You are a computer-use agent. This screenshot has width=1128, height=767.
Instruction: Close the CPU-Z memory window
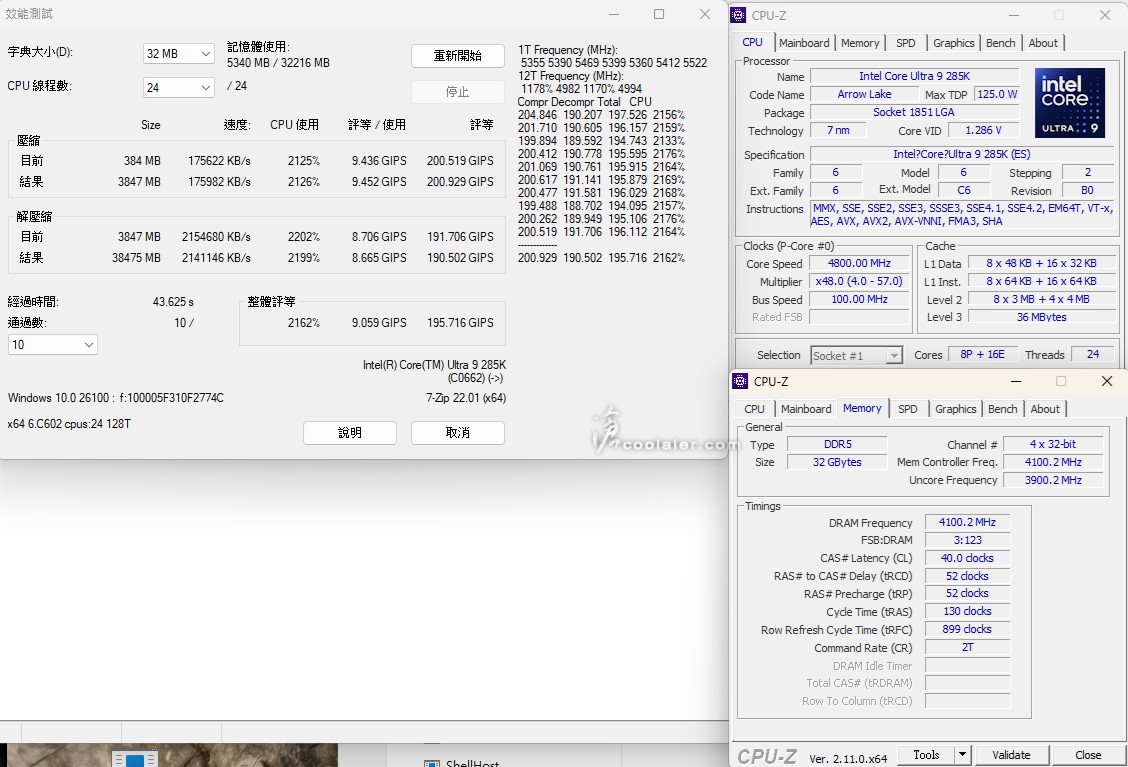click(x=1107, y=381)
